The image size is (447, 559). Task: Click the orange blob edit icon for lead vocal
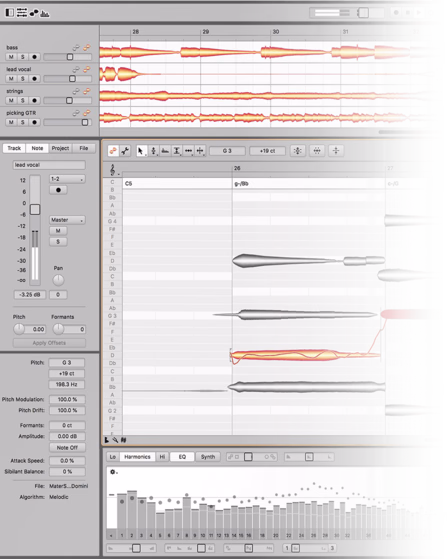[x=87, y=69]
